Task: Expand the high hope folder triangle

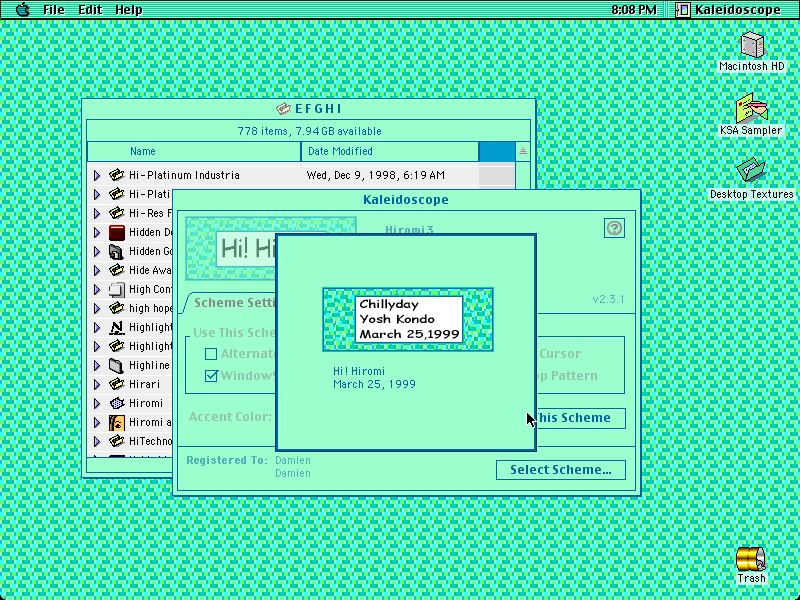Action: [x=97, y=309]
